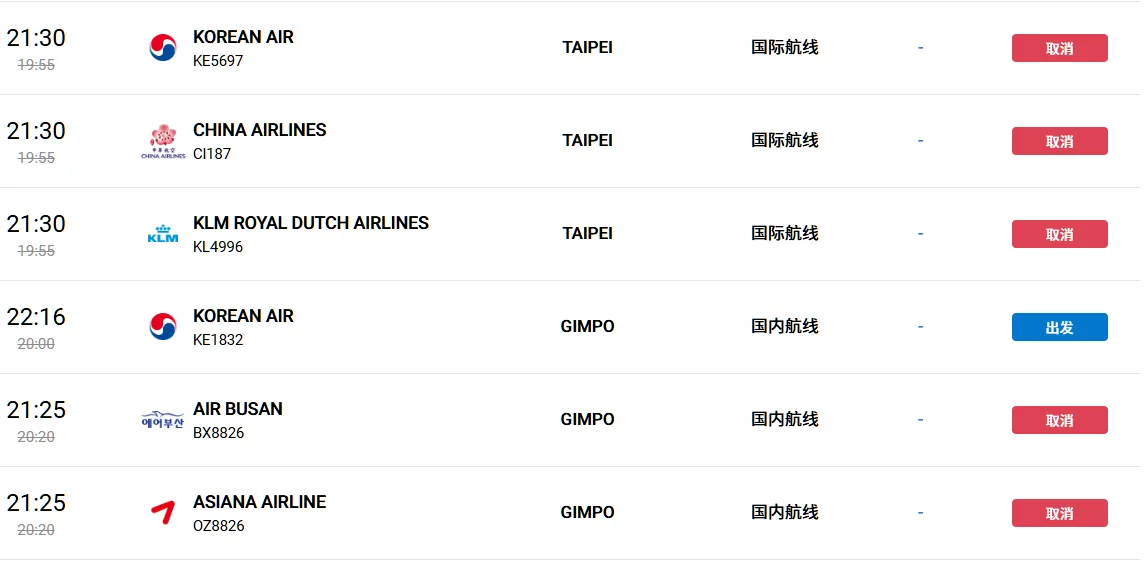Image resolution: width=1147 pixels, height=567 pixels.
Task: Click flight number BX8826 text
Action: pyautogui.click(x=219, y=433)
